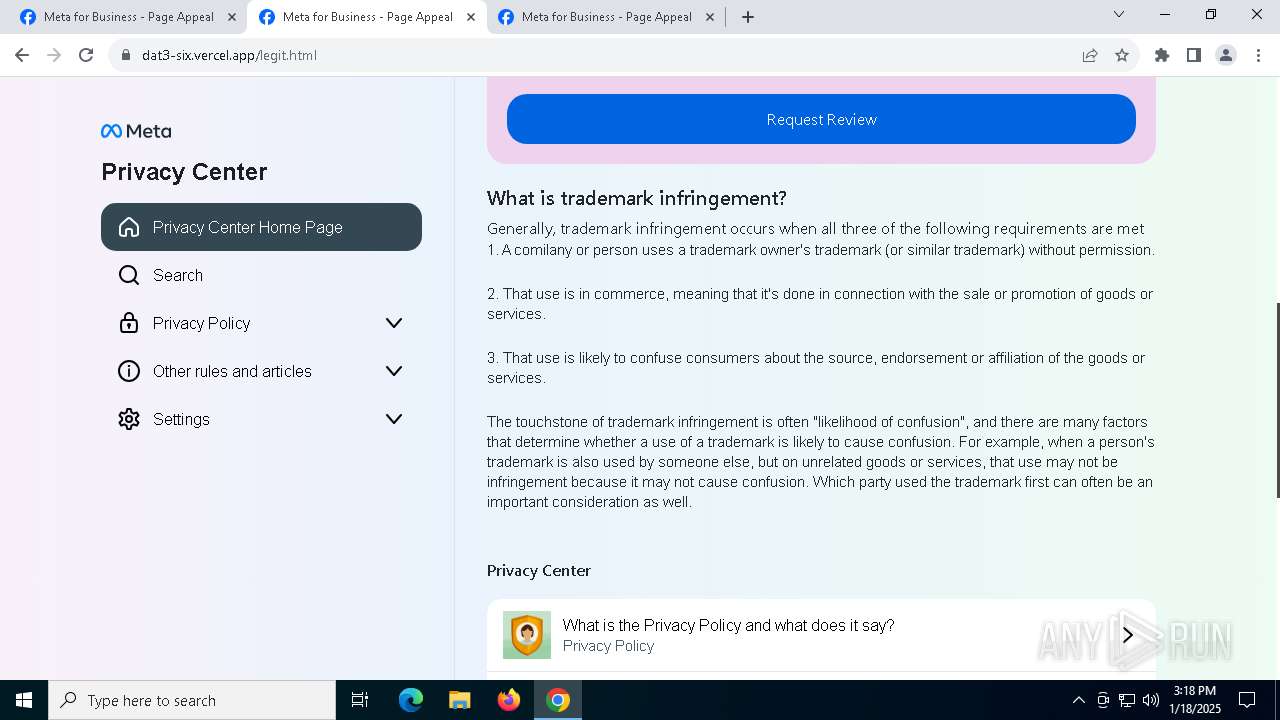Click the 'What is trademark infringement?' heading
This screenshot has width=1280, height=720.
click(637, 198)
